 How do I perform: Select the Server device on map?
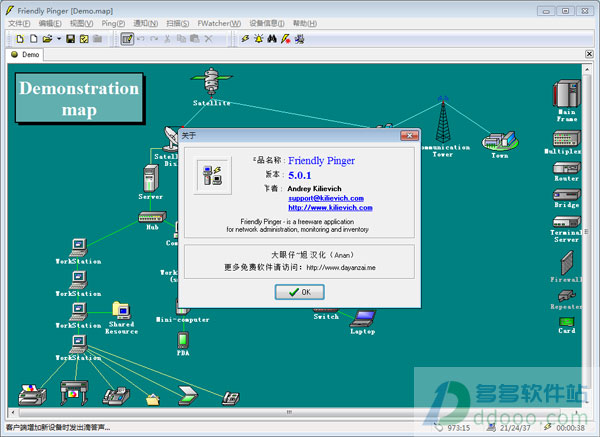click(151, 178)
